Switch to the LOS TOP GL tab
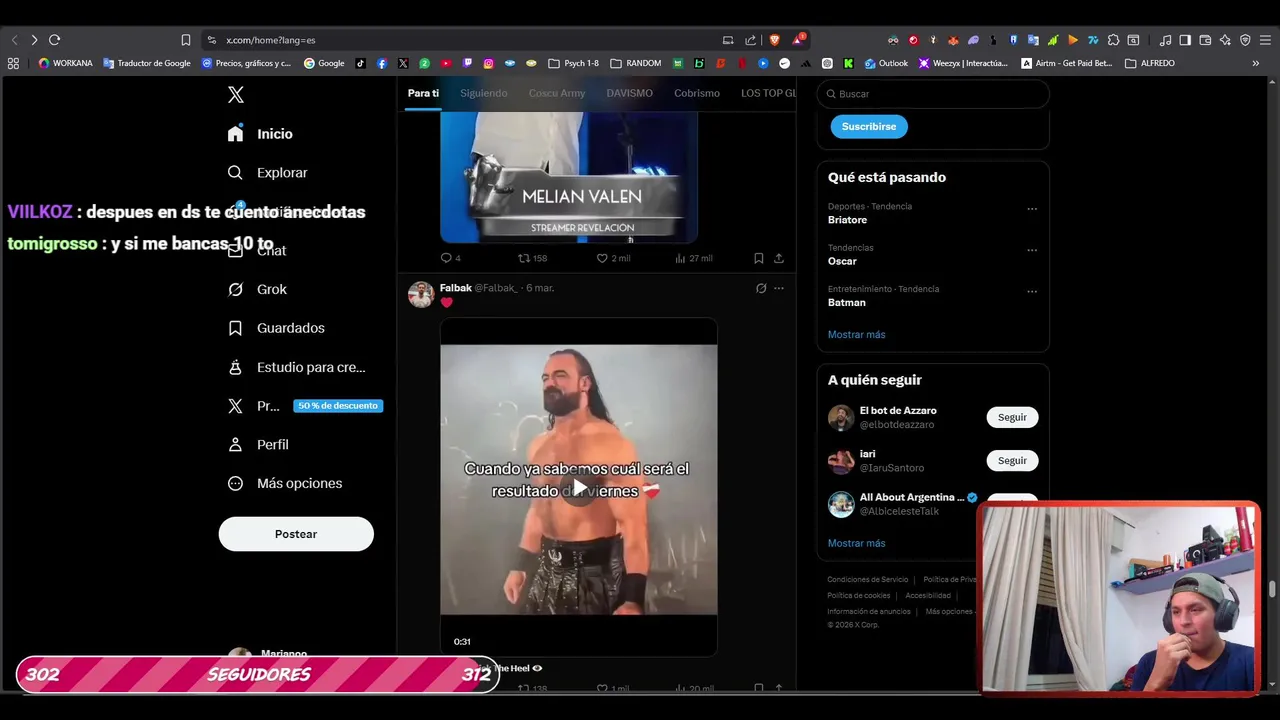The height and width of the screenshot is (720, 1280). pos(768,93)
